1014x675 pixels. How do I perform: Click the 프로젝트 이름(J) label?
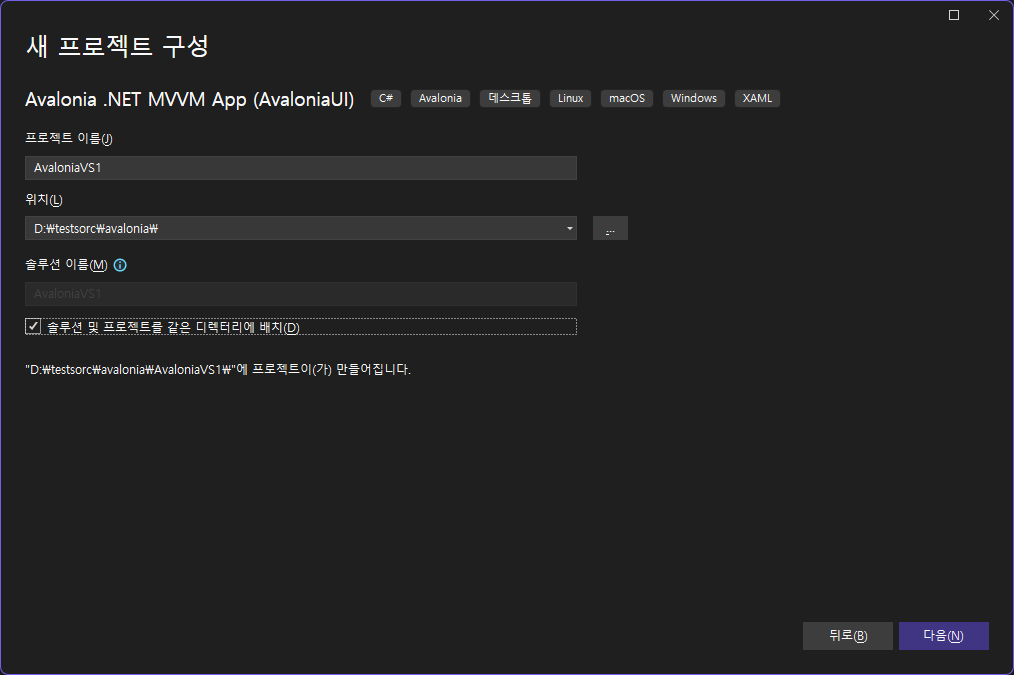click(69, 138)
